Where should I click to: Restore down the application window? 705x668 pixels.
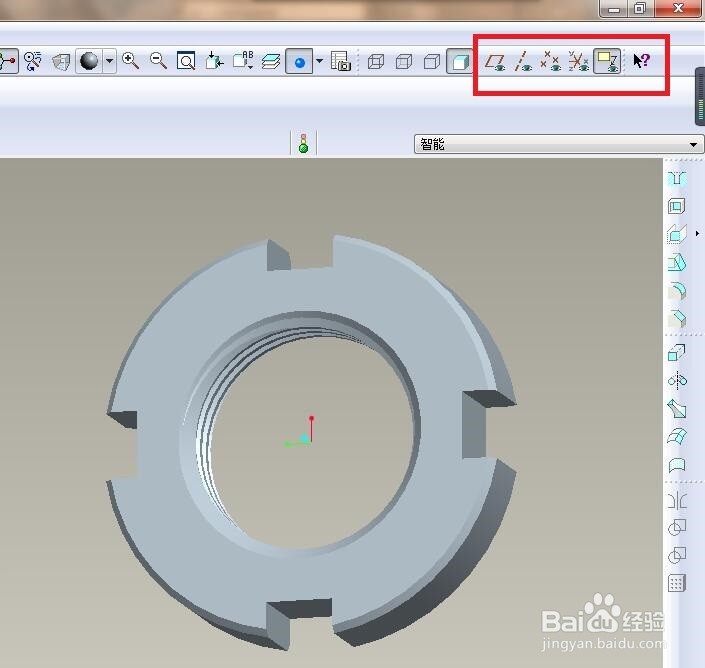pyautogui.click(x=639, y=8)
